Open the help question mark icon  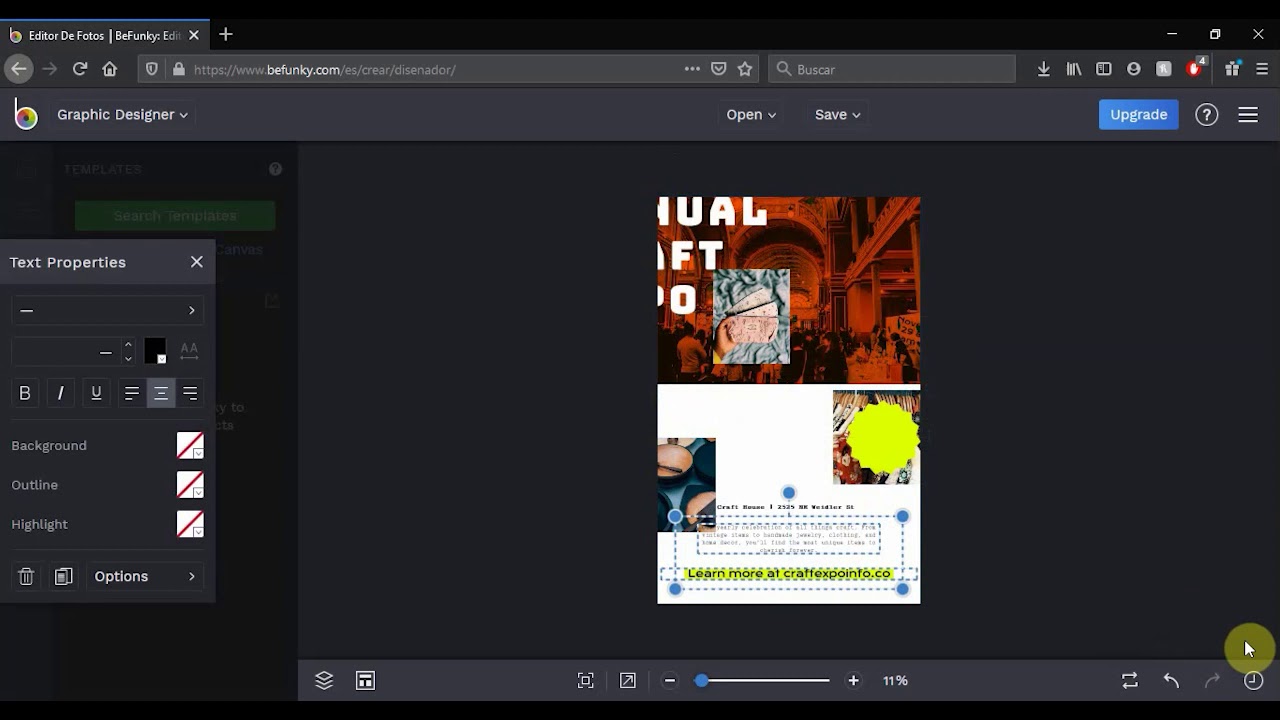(1207, 114)
